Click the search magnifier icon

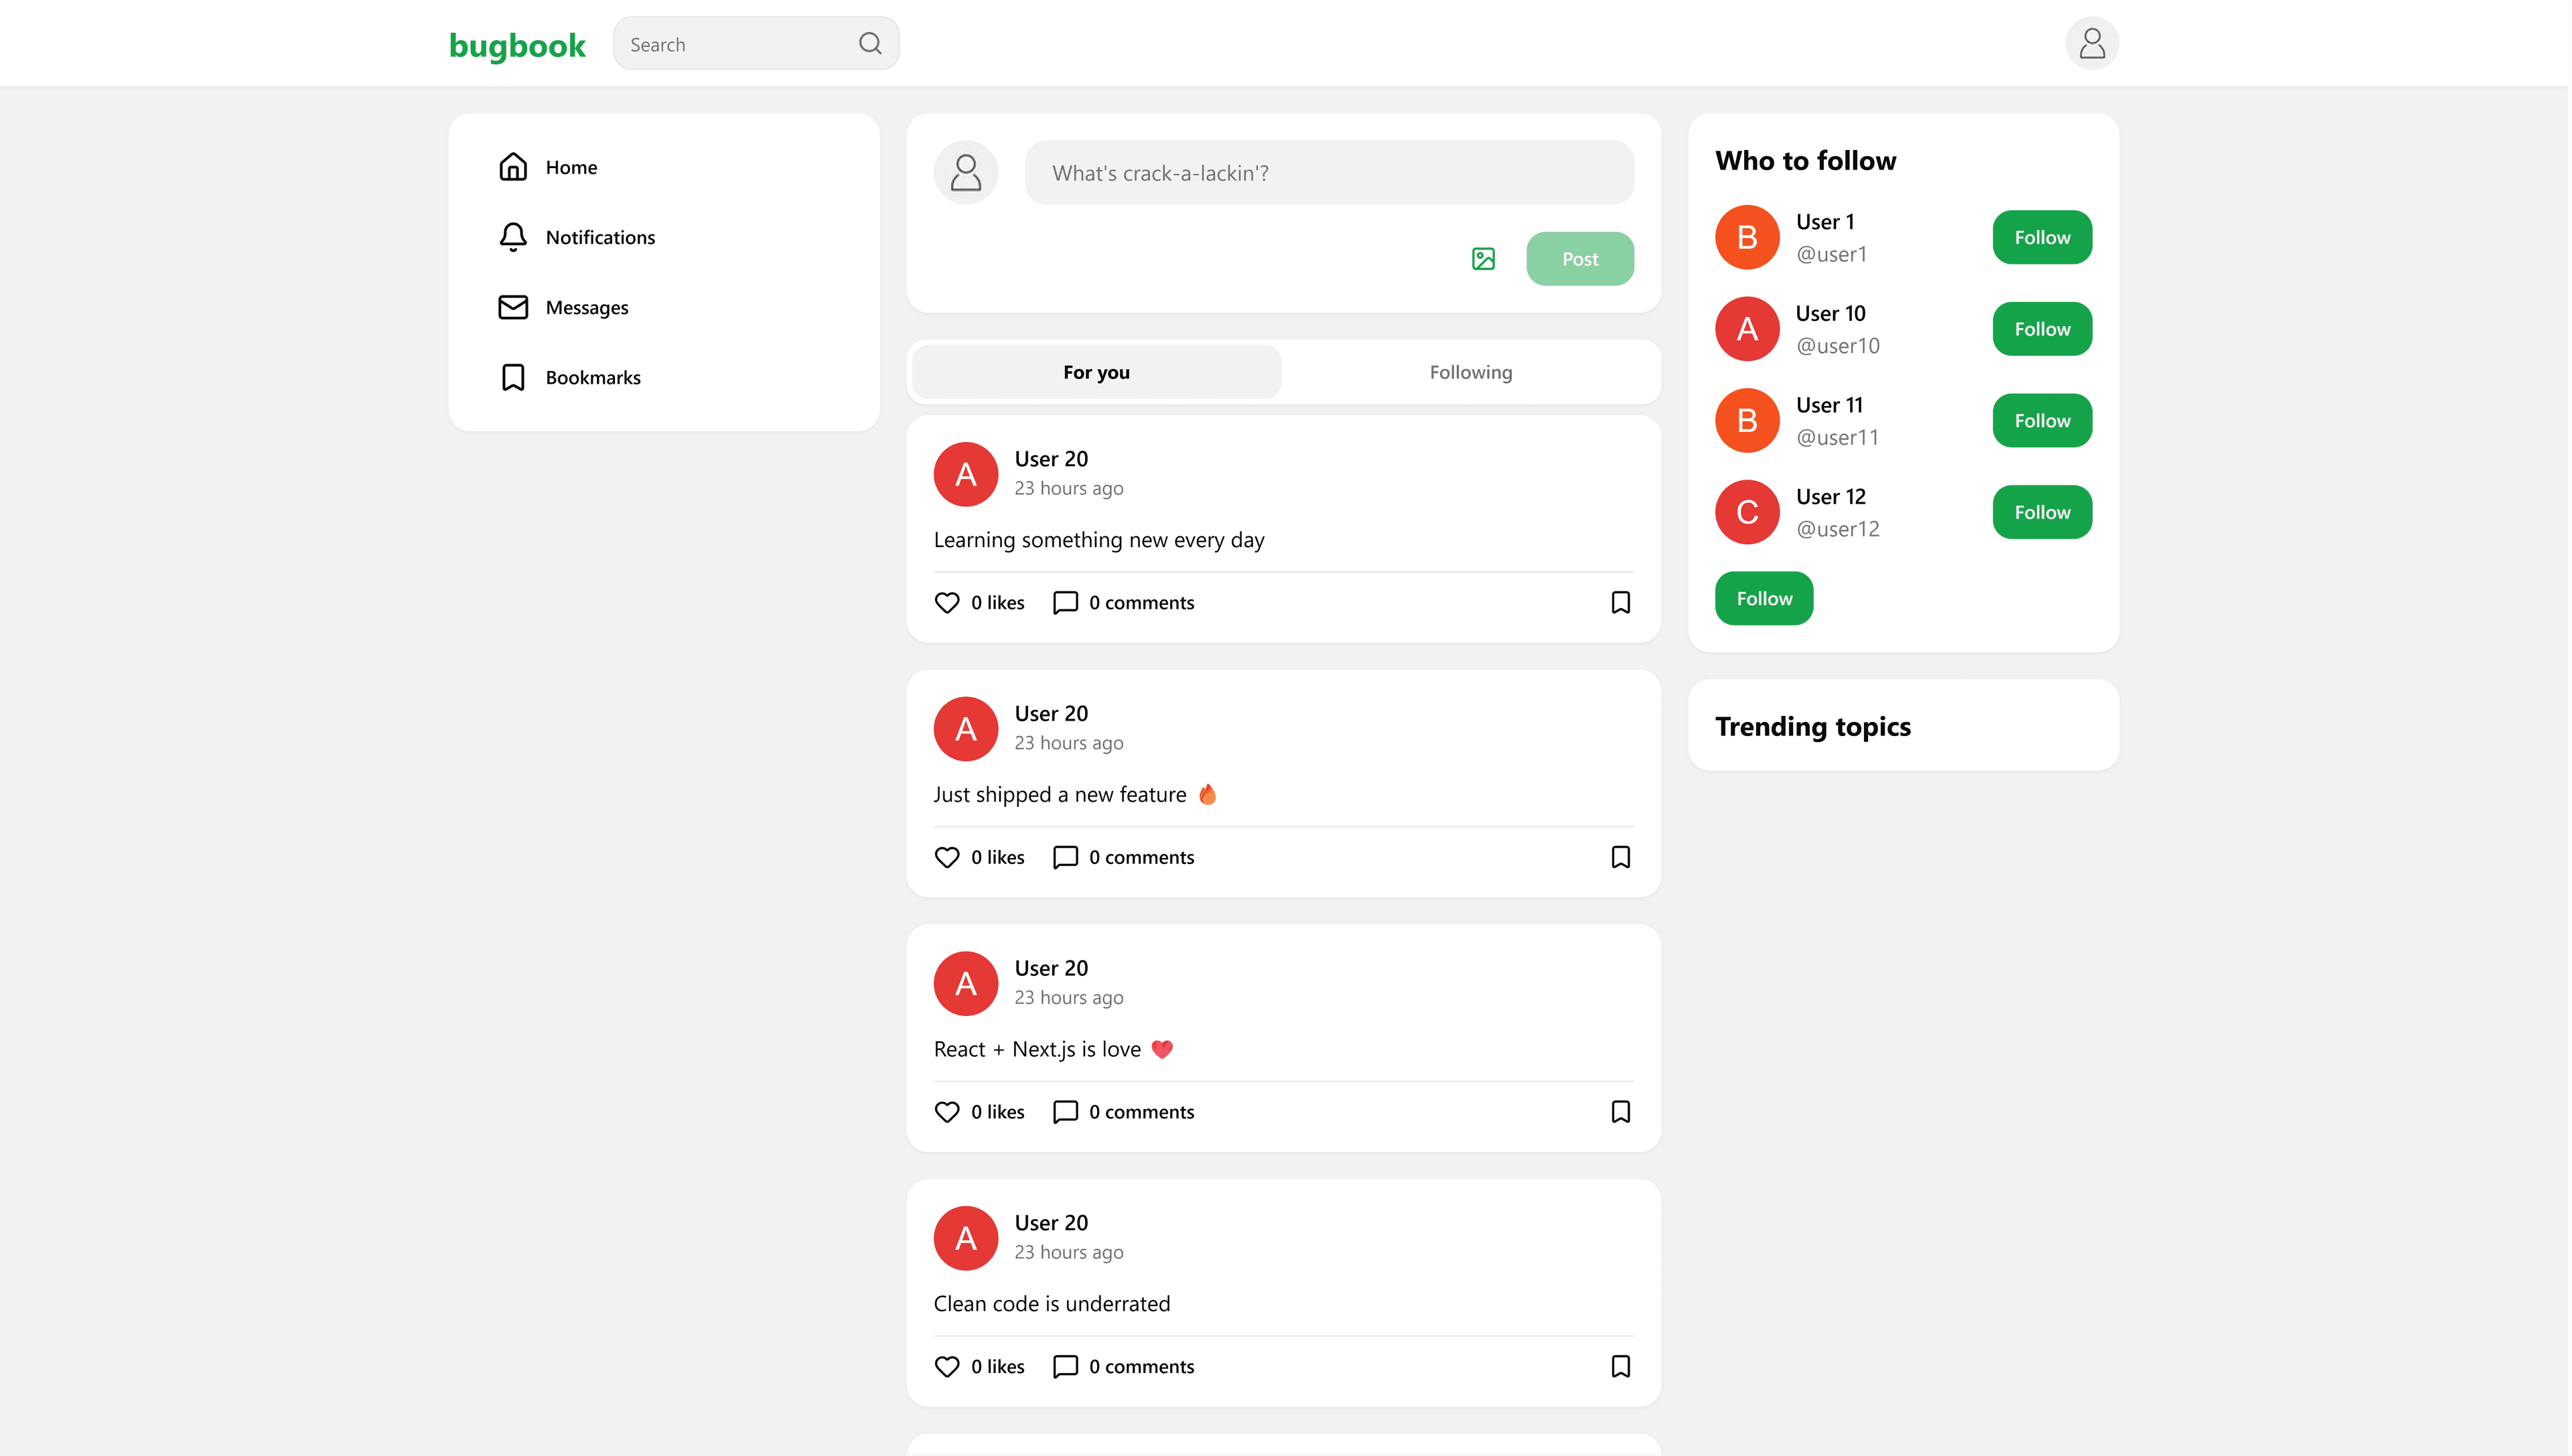[x=869, y=43]
